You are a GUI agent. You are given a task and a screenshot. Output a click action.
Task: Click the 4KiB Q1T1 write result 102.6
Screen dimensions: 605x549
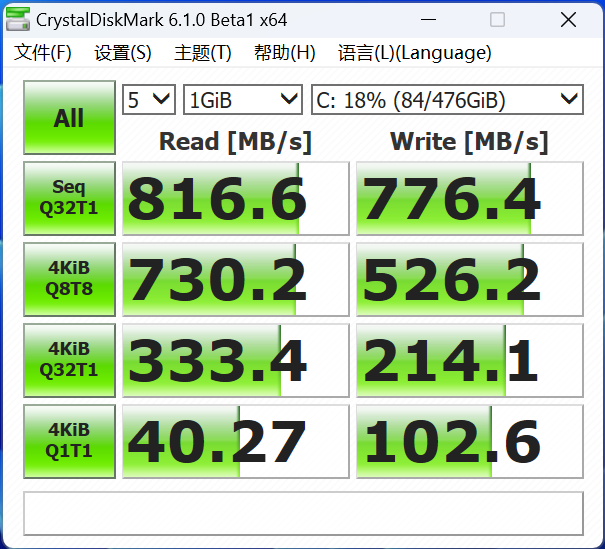click(x=469, y=441)
